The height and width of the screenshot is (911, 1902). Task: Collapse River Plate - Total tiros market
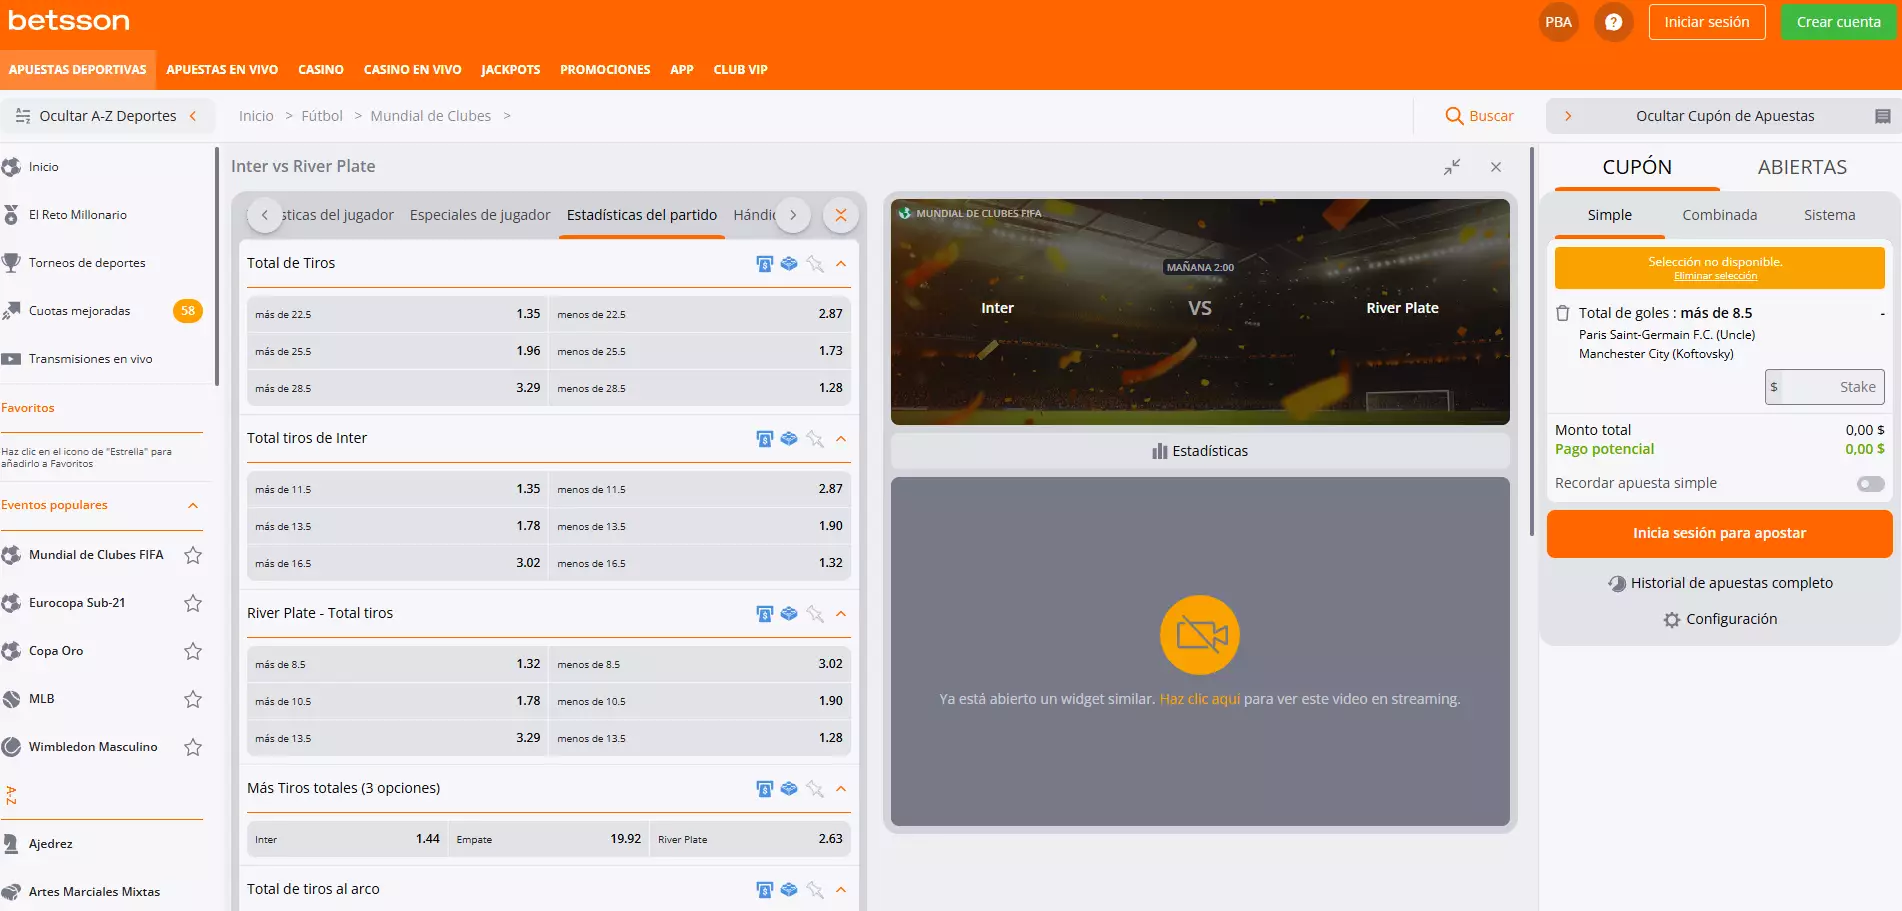coord(841,614)
